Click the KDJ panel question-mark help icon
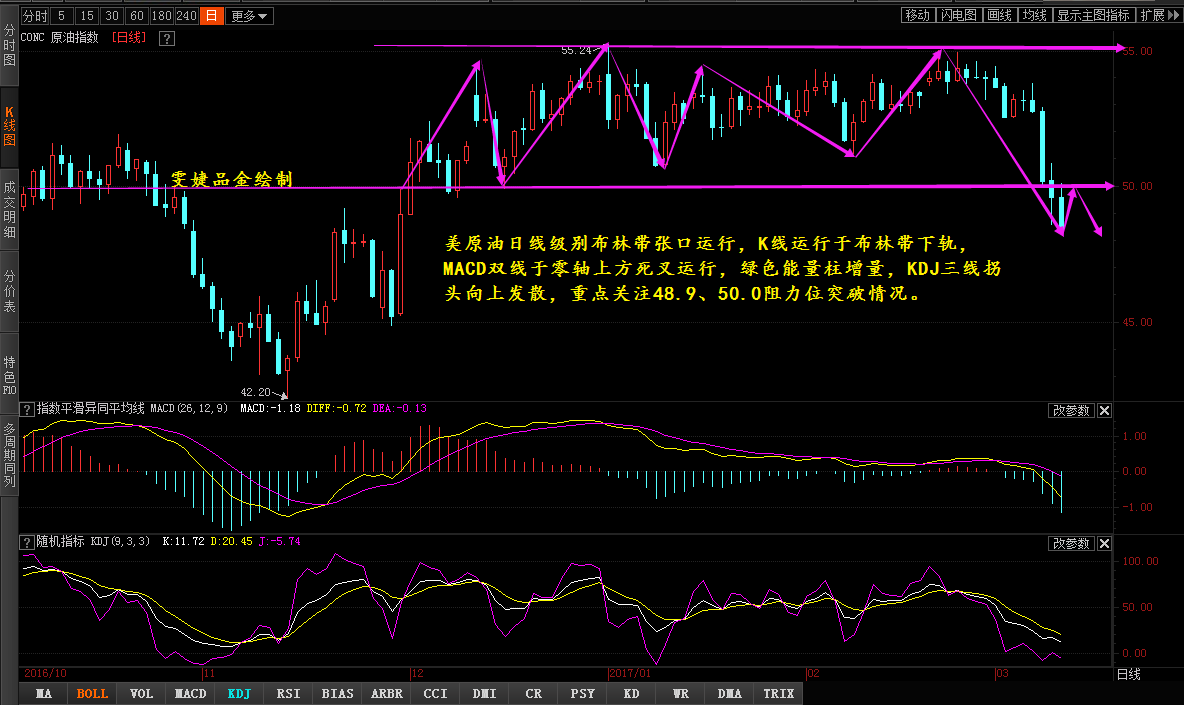This screenshot has width=1184, height=705. coord(27,542)
